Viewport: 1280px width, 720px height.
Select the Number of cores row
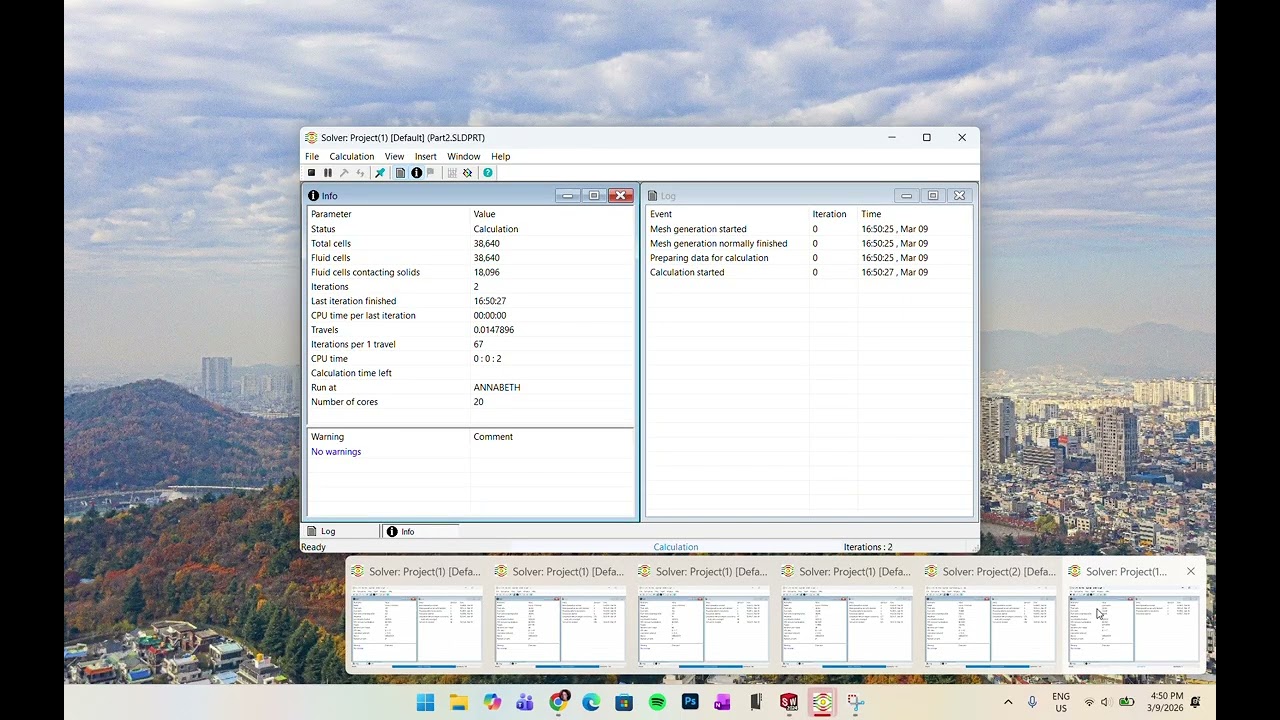click(x=470, y=402)
